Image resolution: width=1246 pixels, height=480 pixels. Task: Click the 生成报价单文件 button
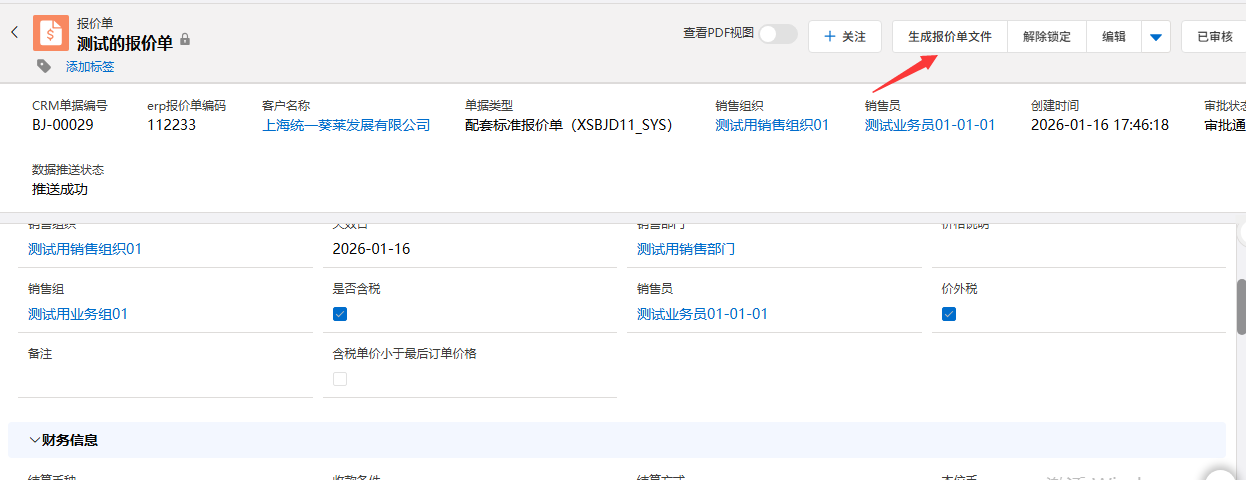949,37
